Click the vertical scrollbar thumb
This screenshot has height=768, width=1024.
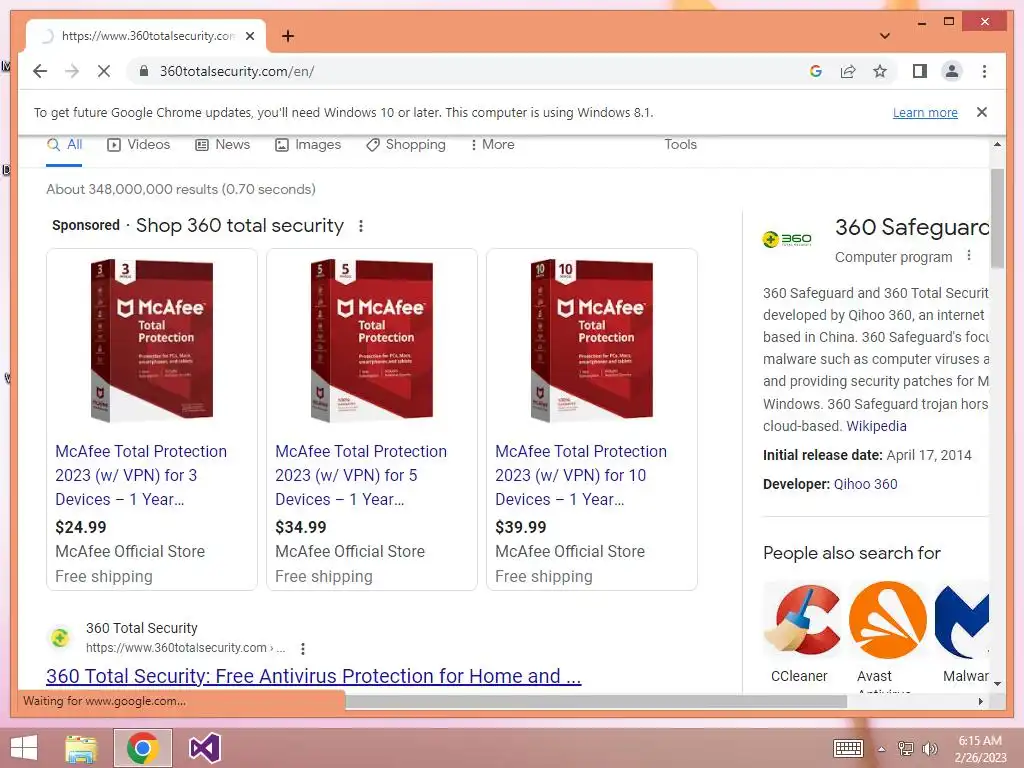(x=997, y=218)
